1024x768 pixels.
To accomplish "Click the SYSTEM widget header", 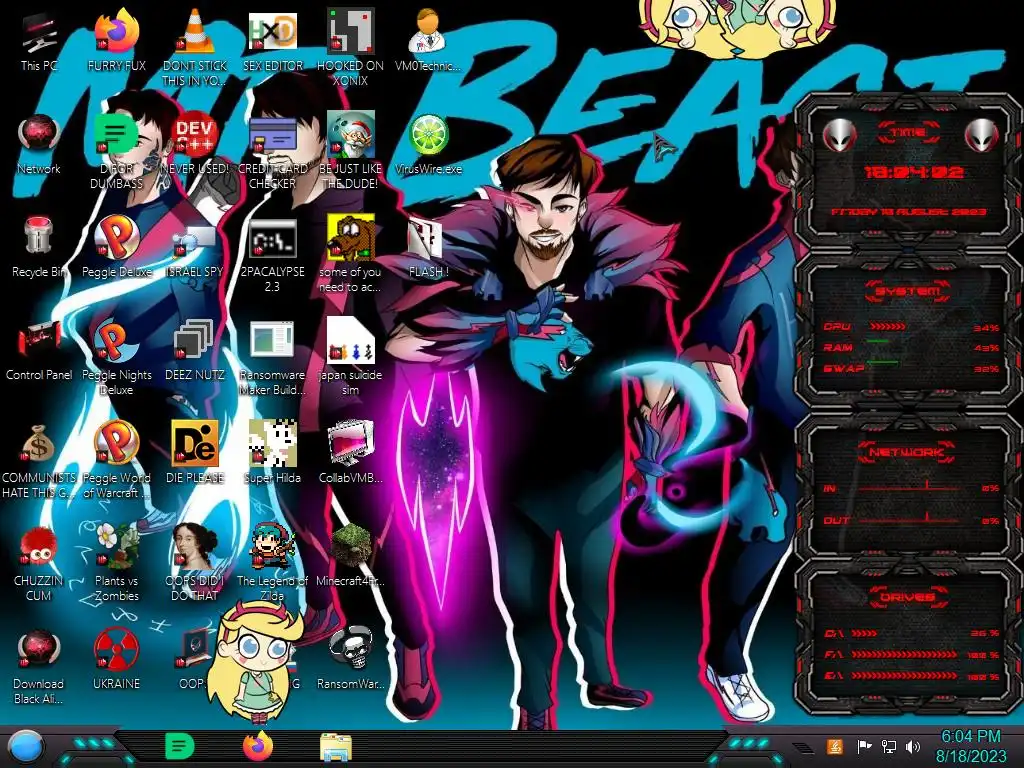I will coord(907,291).
